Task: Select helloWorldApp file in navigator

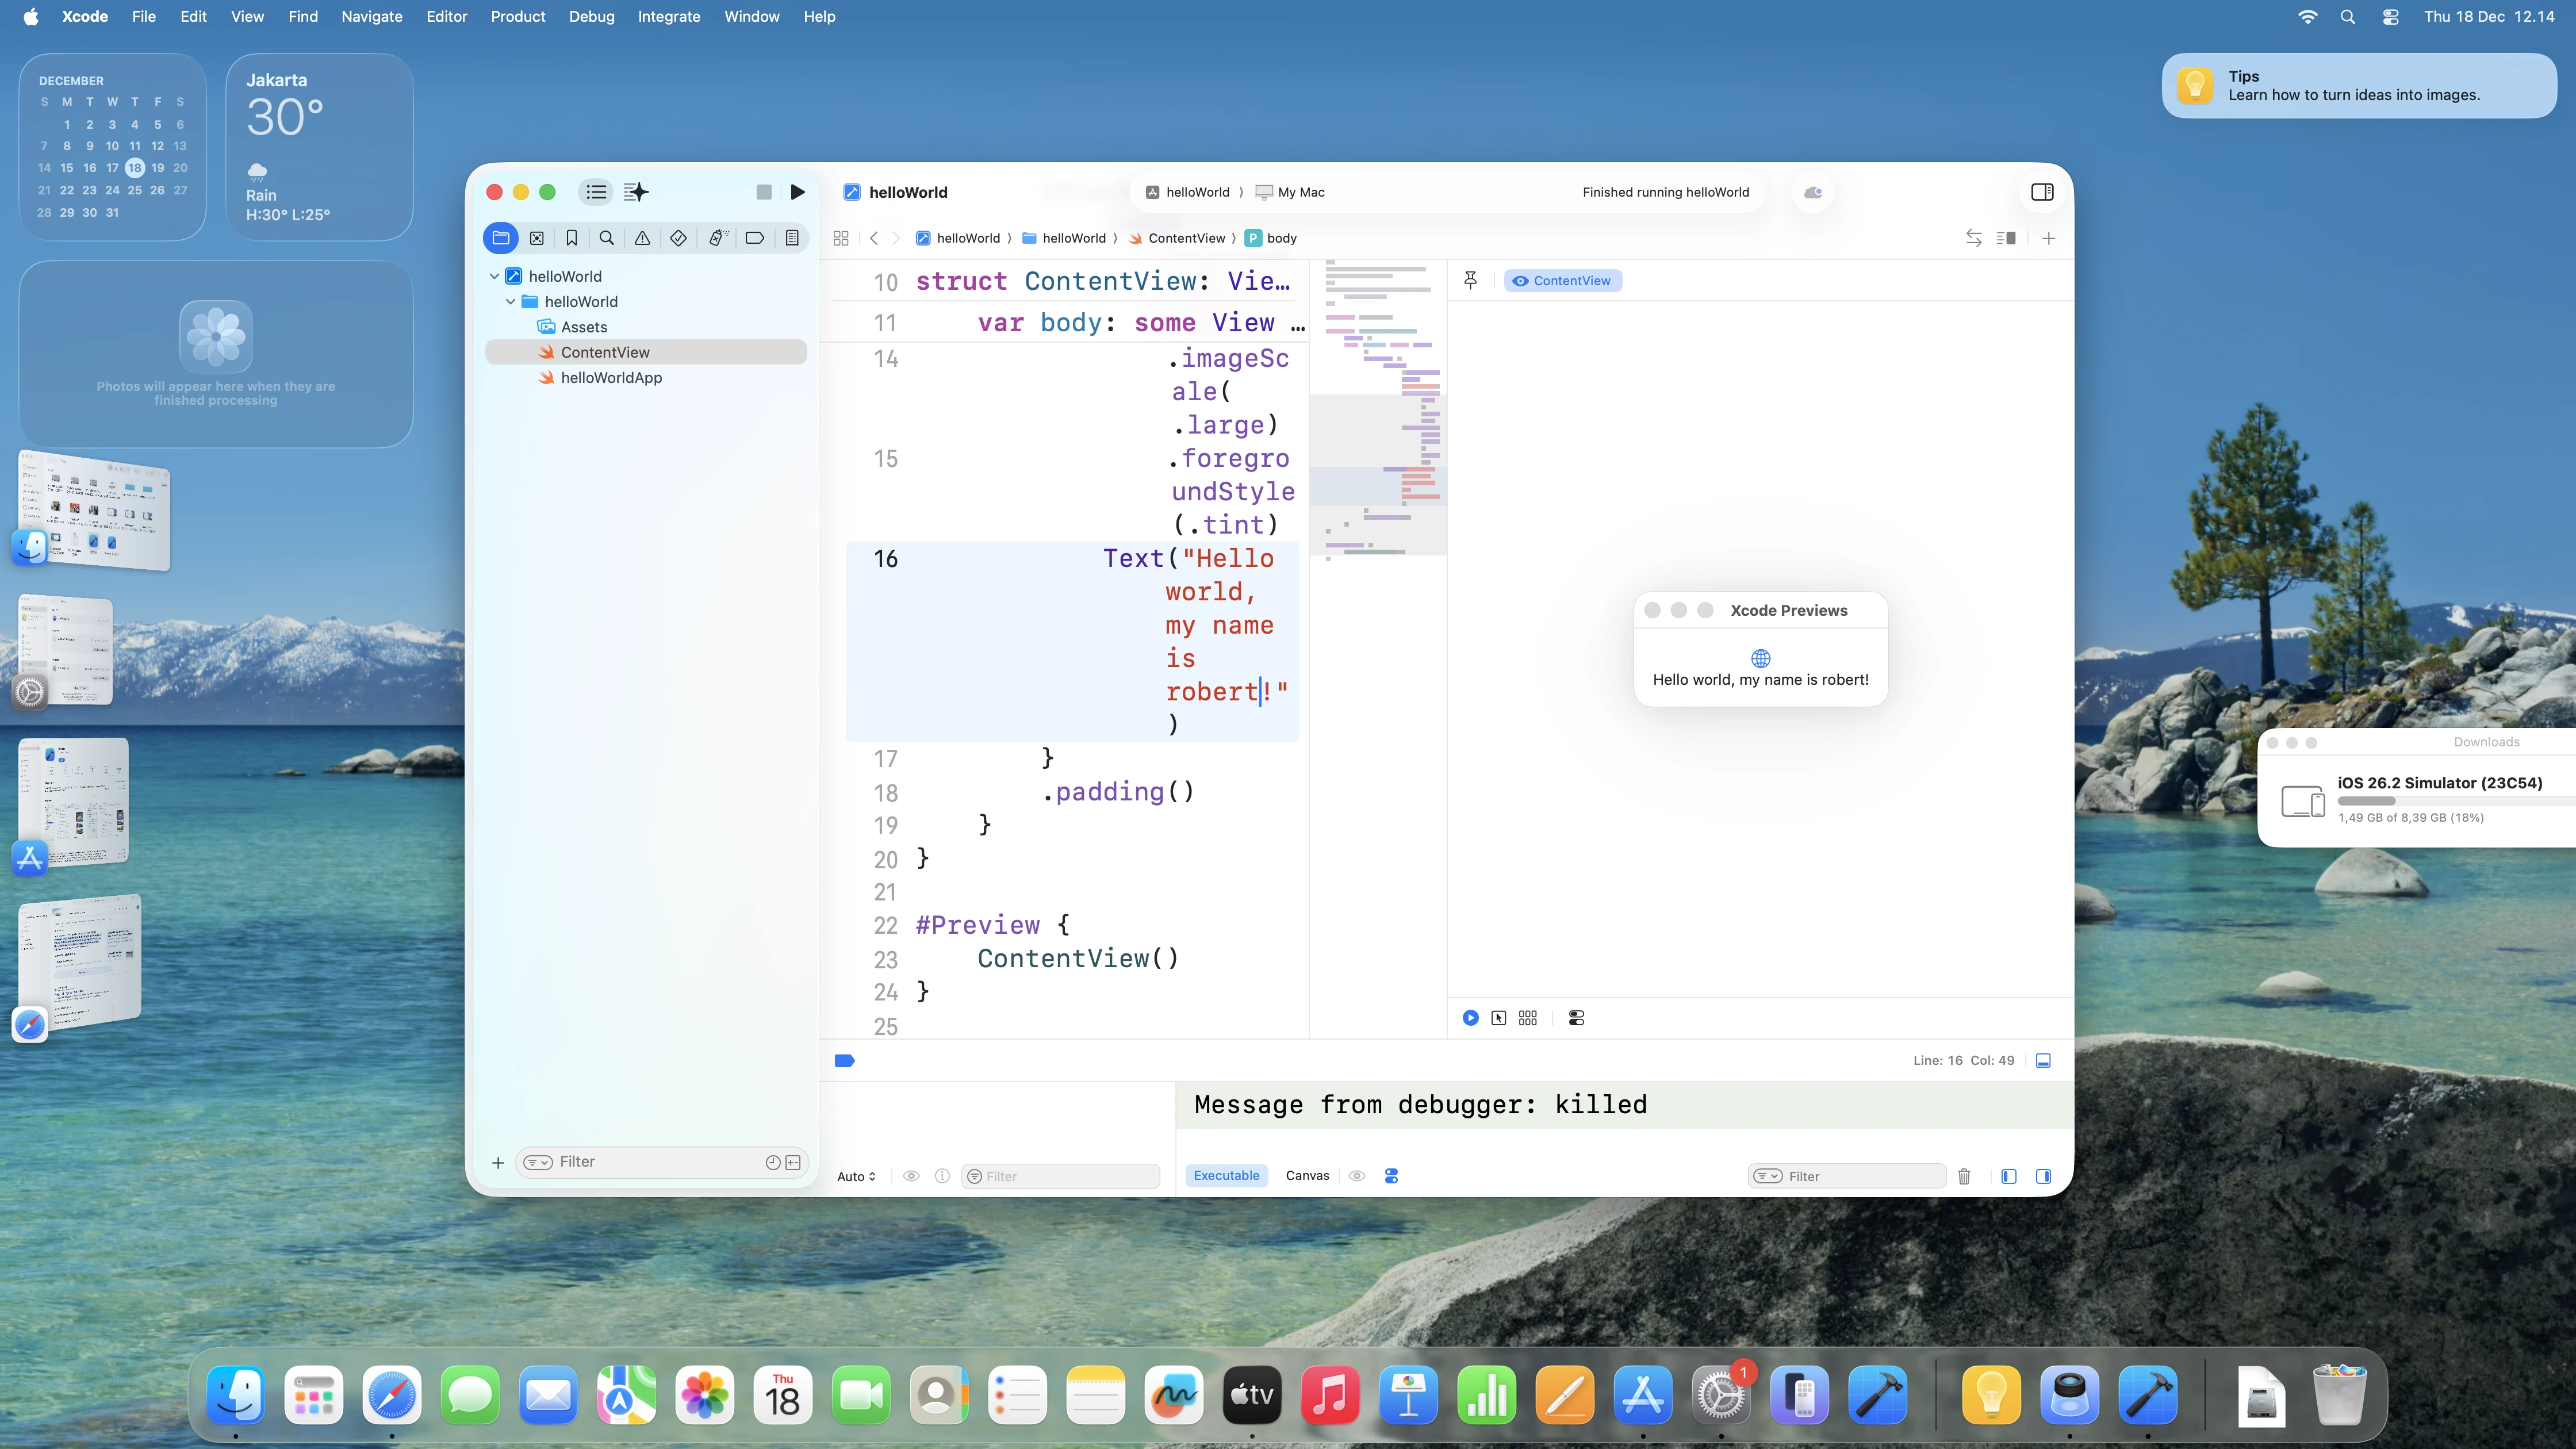Action: tap(611, 377)
